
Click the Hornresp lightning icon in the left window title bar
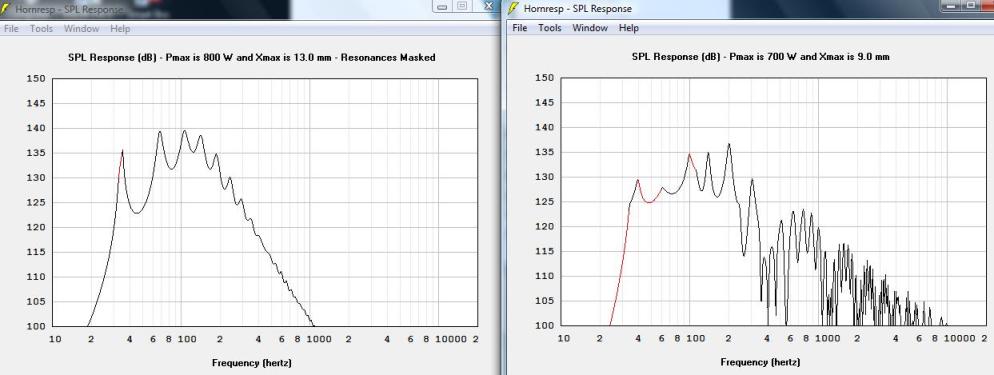5,9
